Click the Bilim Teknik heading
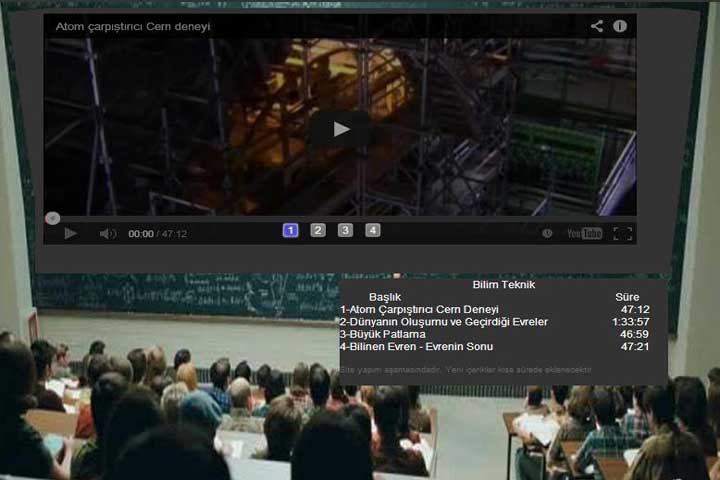720x480 pixels. pyautogui.click(x=504, y=285)
